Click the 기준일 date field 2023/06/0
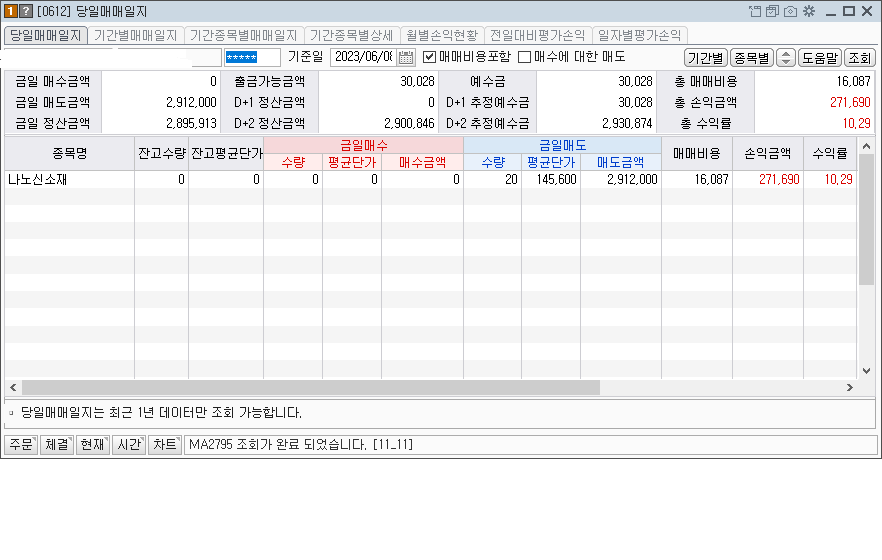The image size is (882, 560). coord(363,57)
